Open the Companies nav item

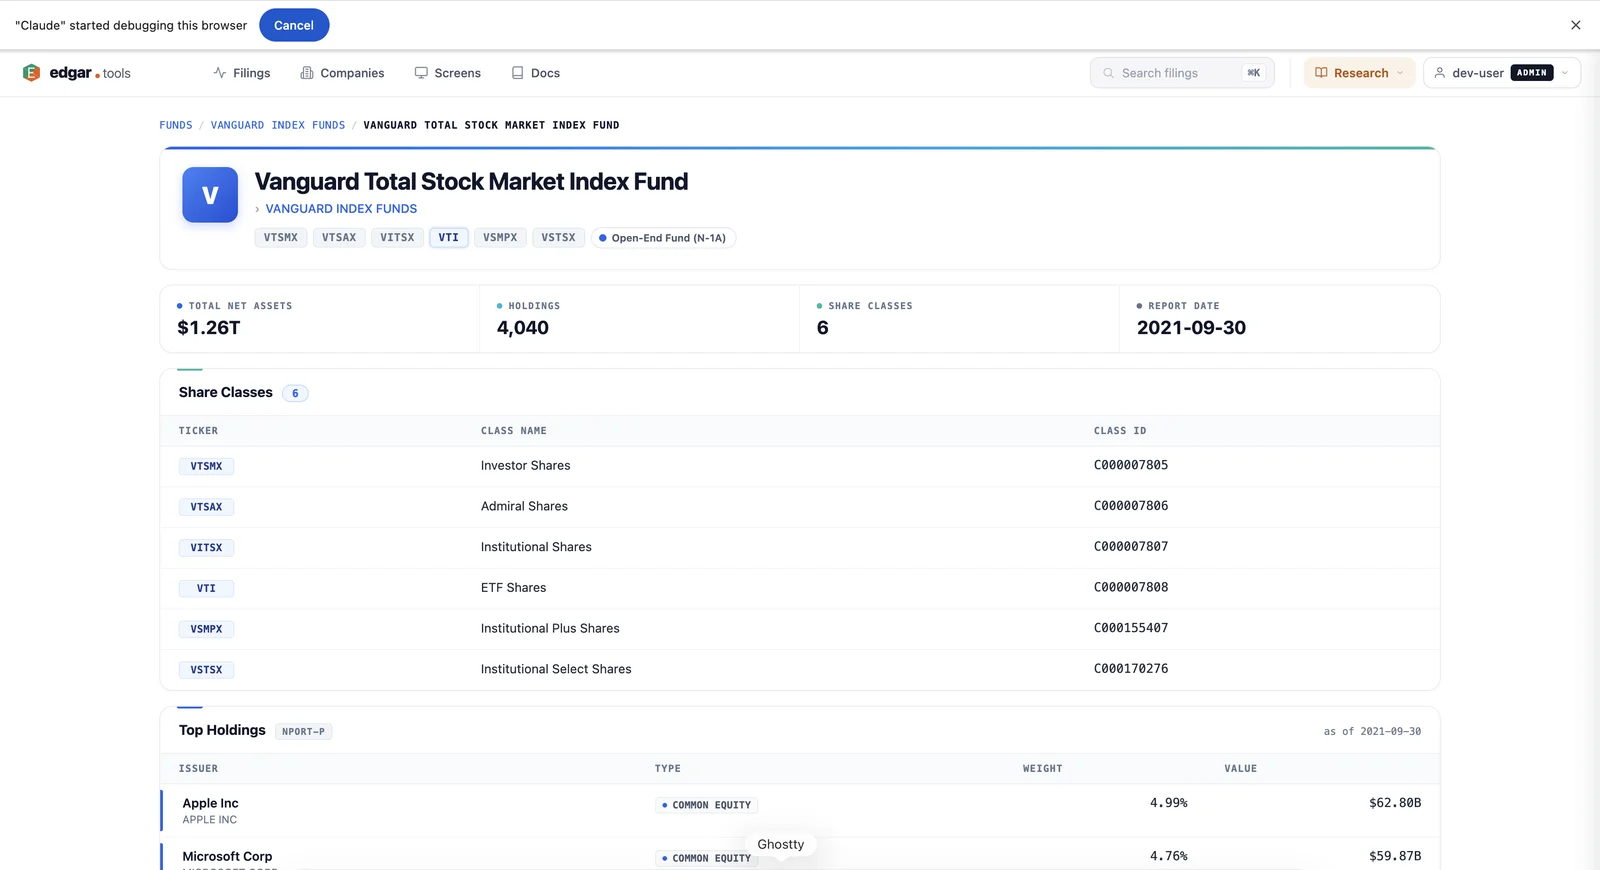pos(342,73)
